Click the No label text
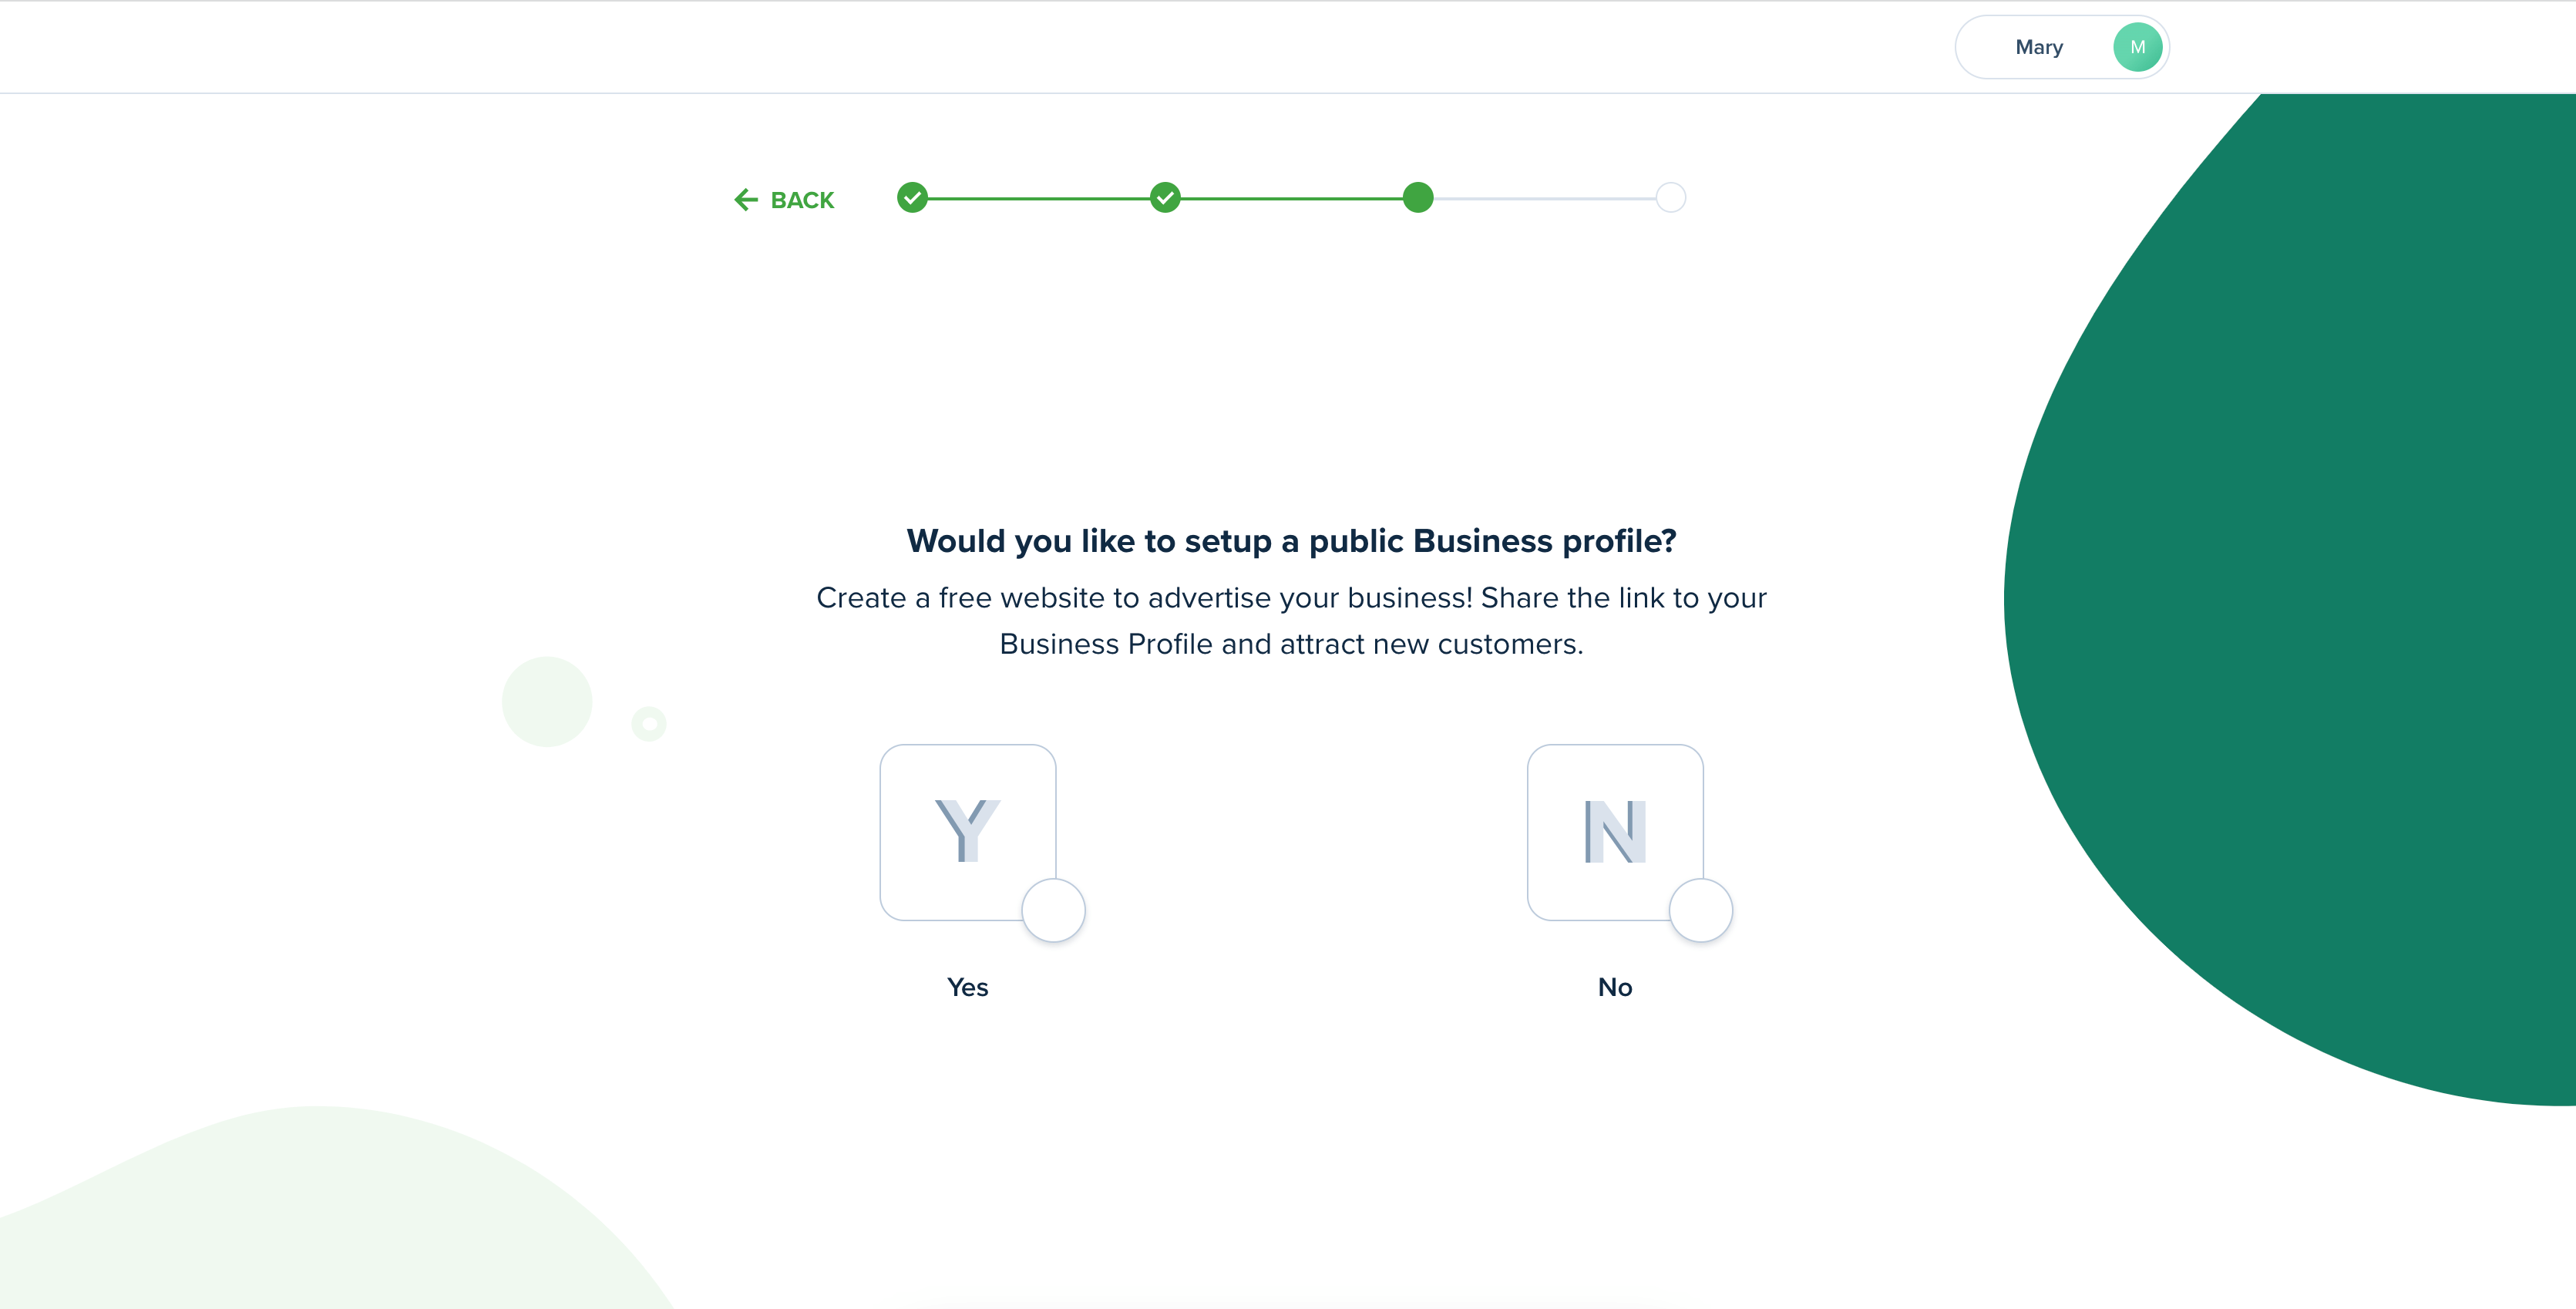 [1615, 987]
